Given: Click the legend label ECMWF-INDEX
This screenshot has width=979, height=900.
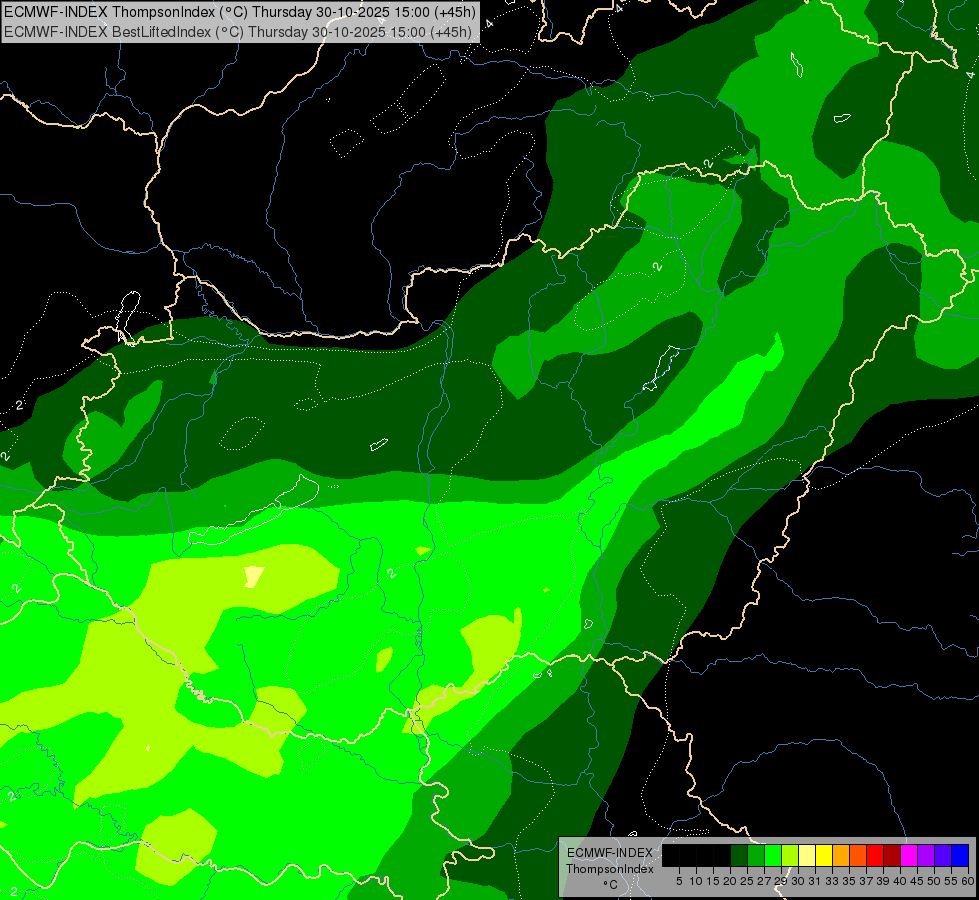Looking at the screenshot, I should 610,853.
